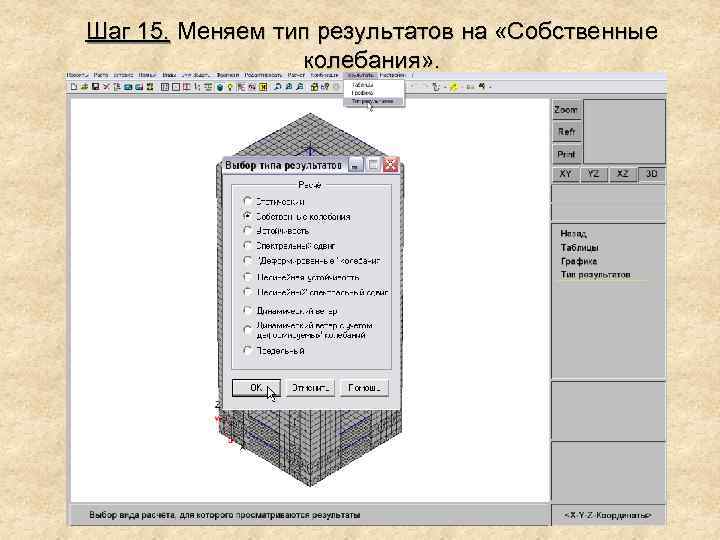Select the Статический radio option

(248, 201)
